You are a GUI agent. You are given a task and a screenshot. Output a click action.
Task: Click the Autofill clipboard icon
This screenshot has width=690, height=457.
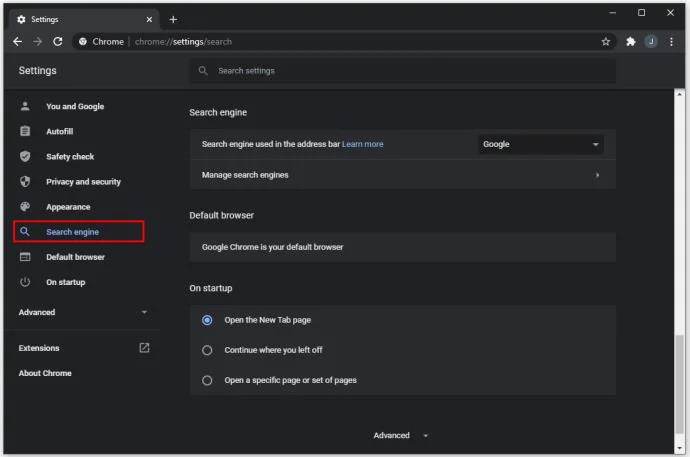coord(25,131)
